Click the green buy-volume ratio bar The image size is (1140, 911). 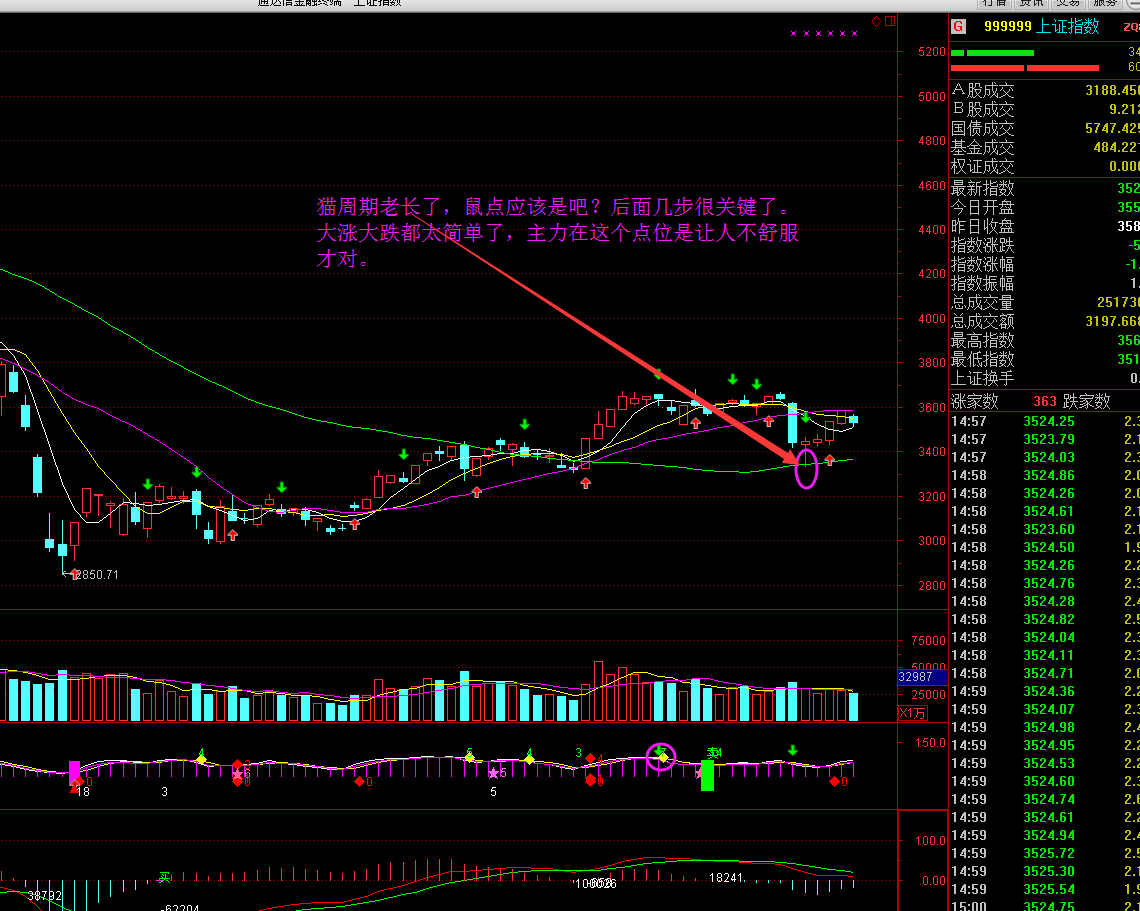coord(998,52)
